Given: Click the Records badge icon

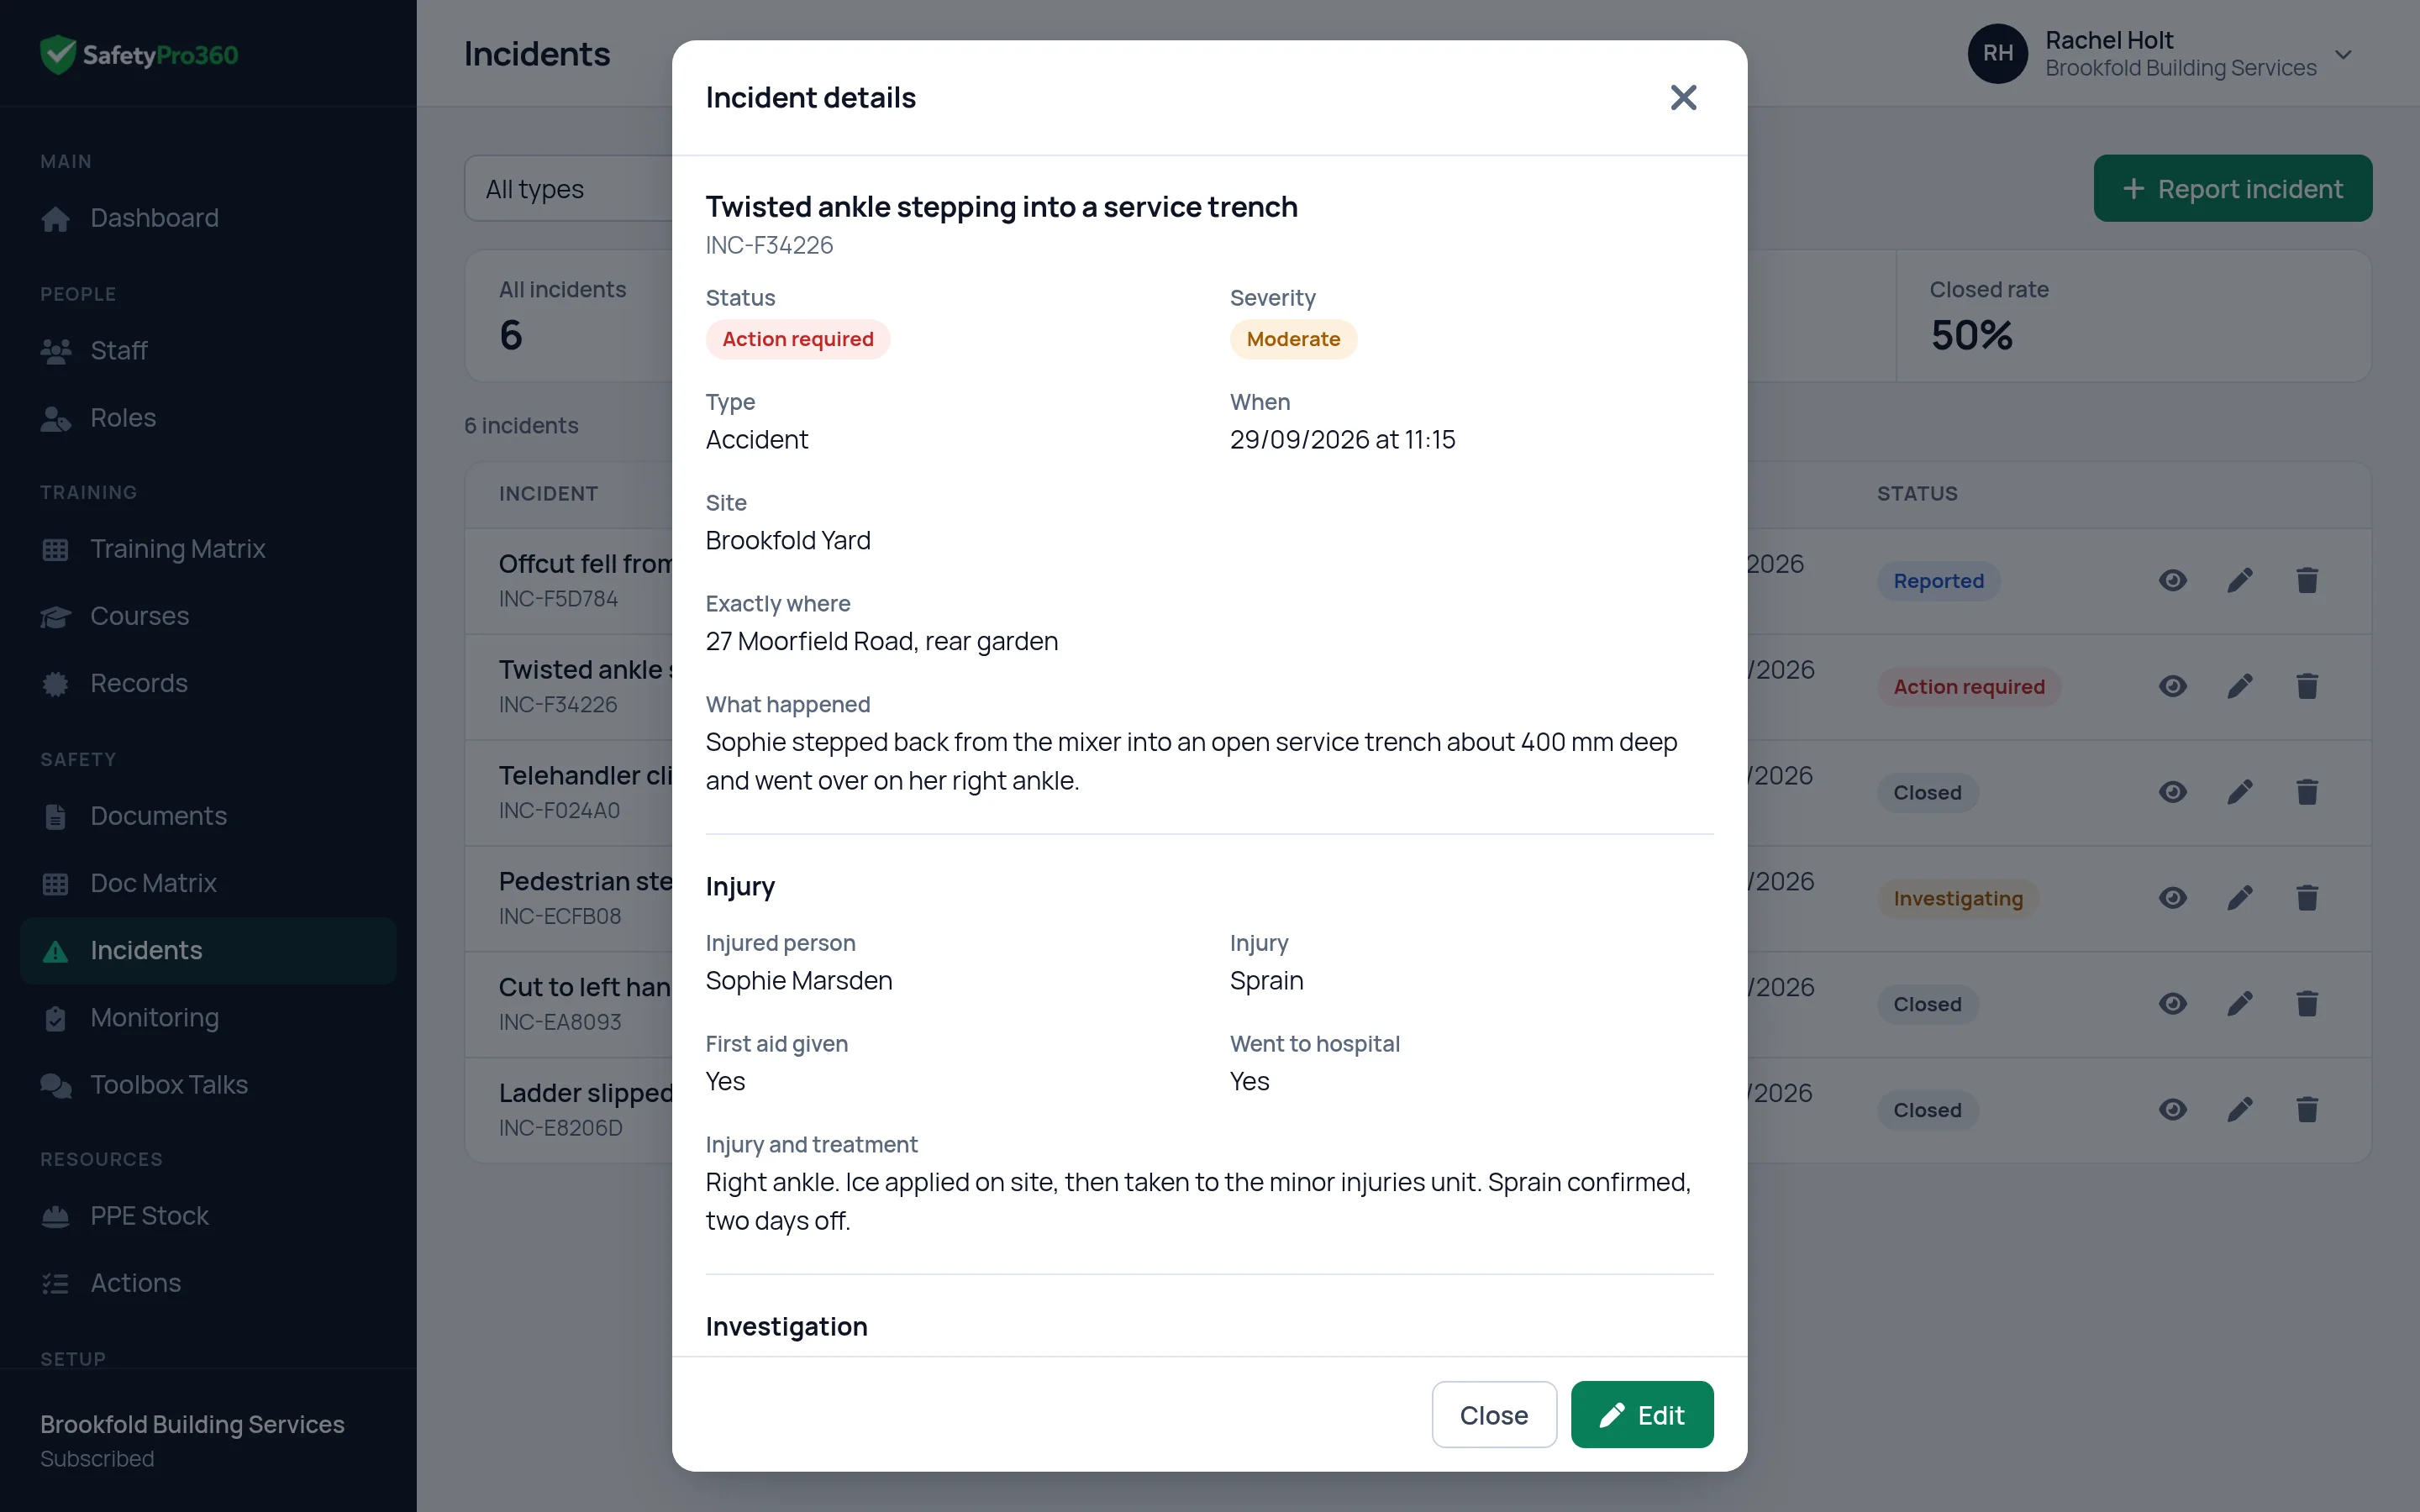Looking at the screenshot, I should [56, 684].
